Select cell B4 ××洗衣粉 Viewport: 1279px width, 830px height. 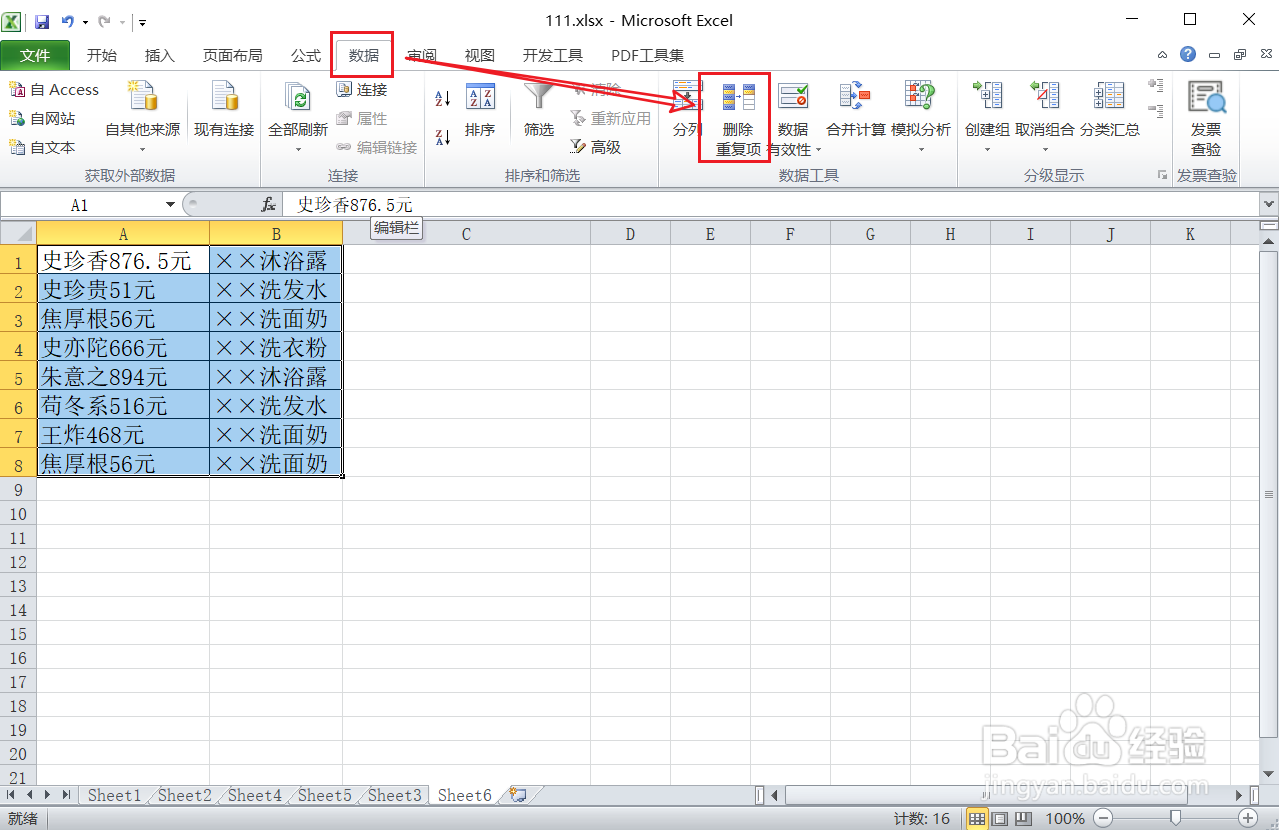276,348
